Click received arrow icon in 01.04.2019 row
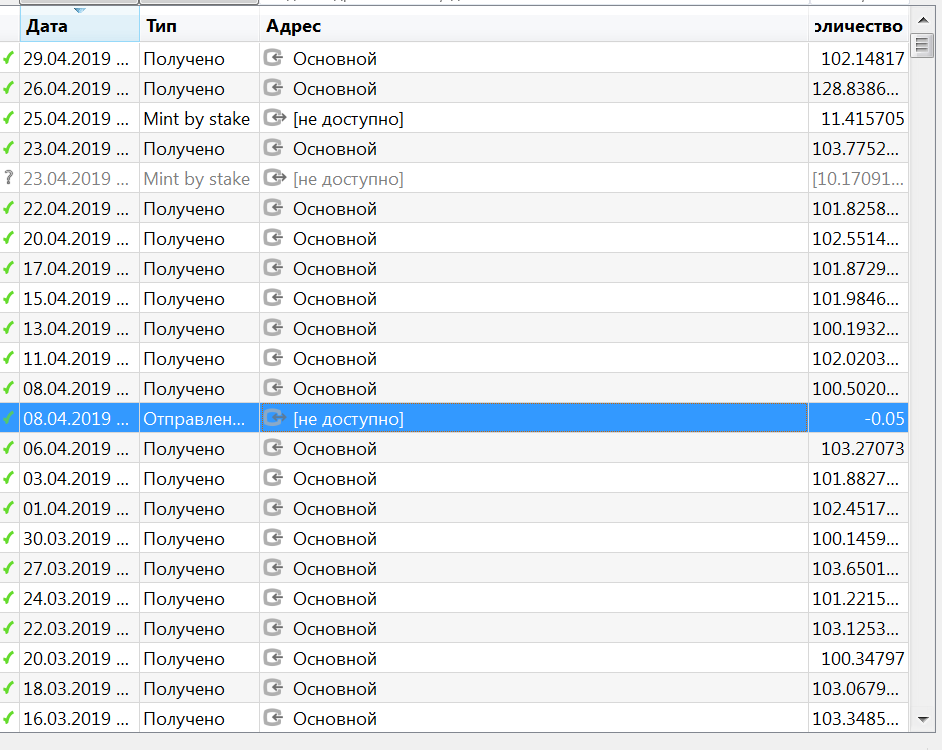 click(x=273, y=508)
